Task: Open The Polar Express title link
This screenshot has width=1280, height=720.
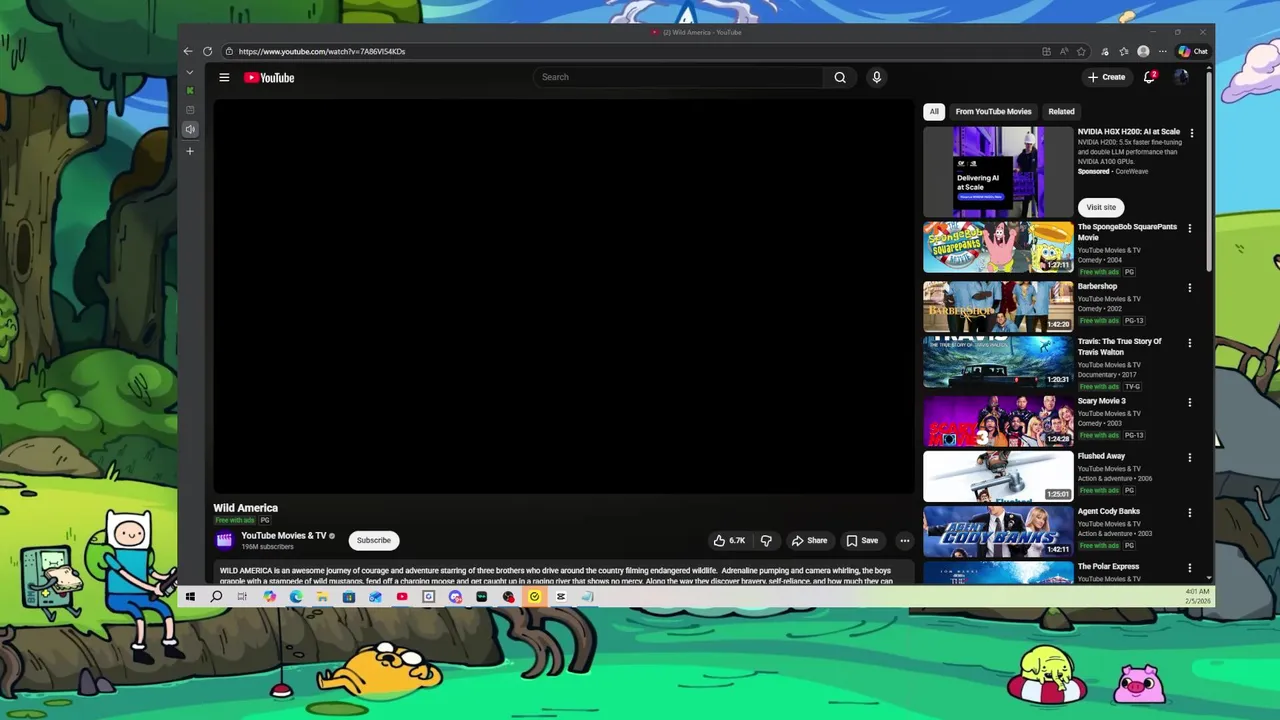Action: [1108, 566]
